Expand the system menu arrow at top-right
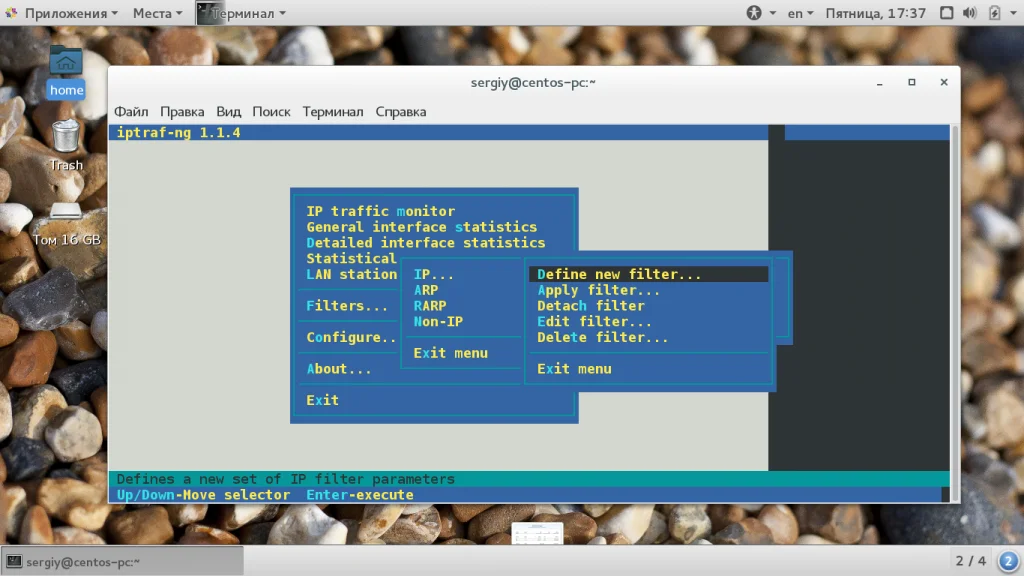Image resolution: width=1024 pixels, height=576 pixels. point(1014,13)
